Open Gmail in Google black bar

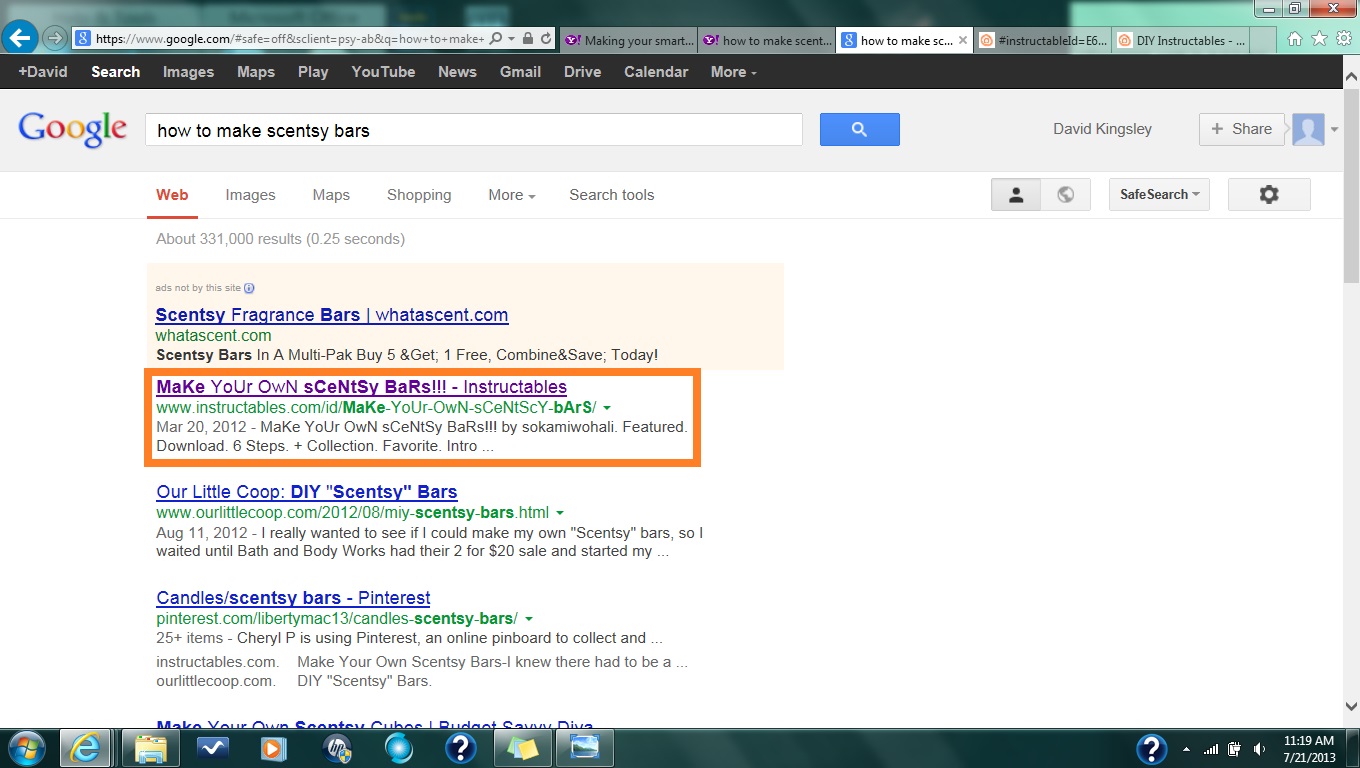tap(520, 72)
